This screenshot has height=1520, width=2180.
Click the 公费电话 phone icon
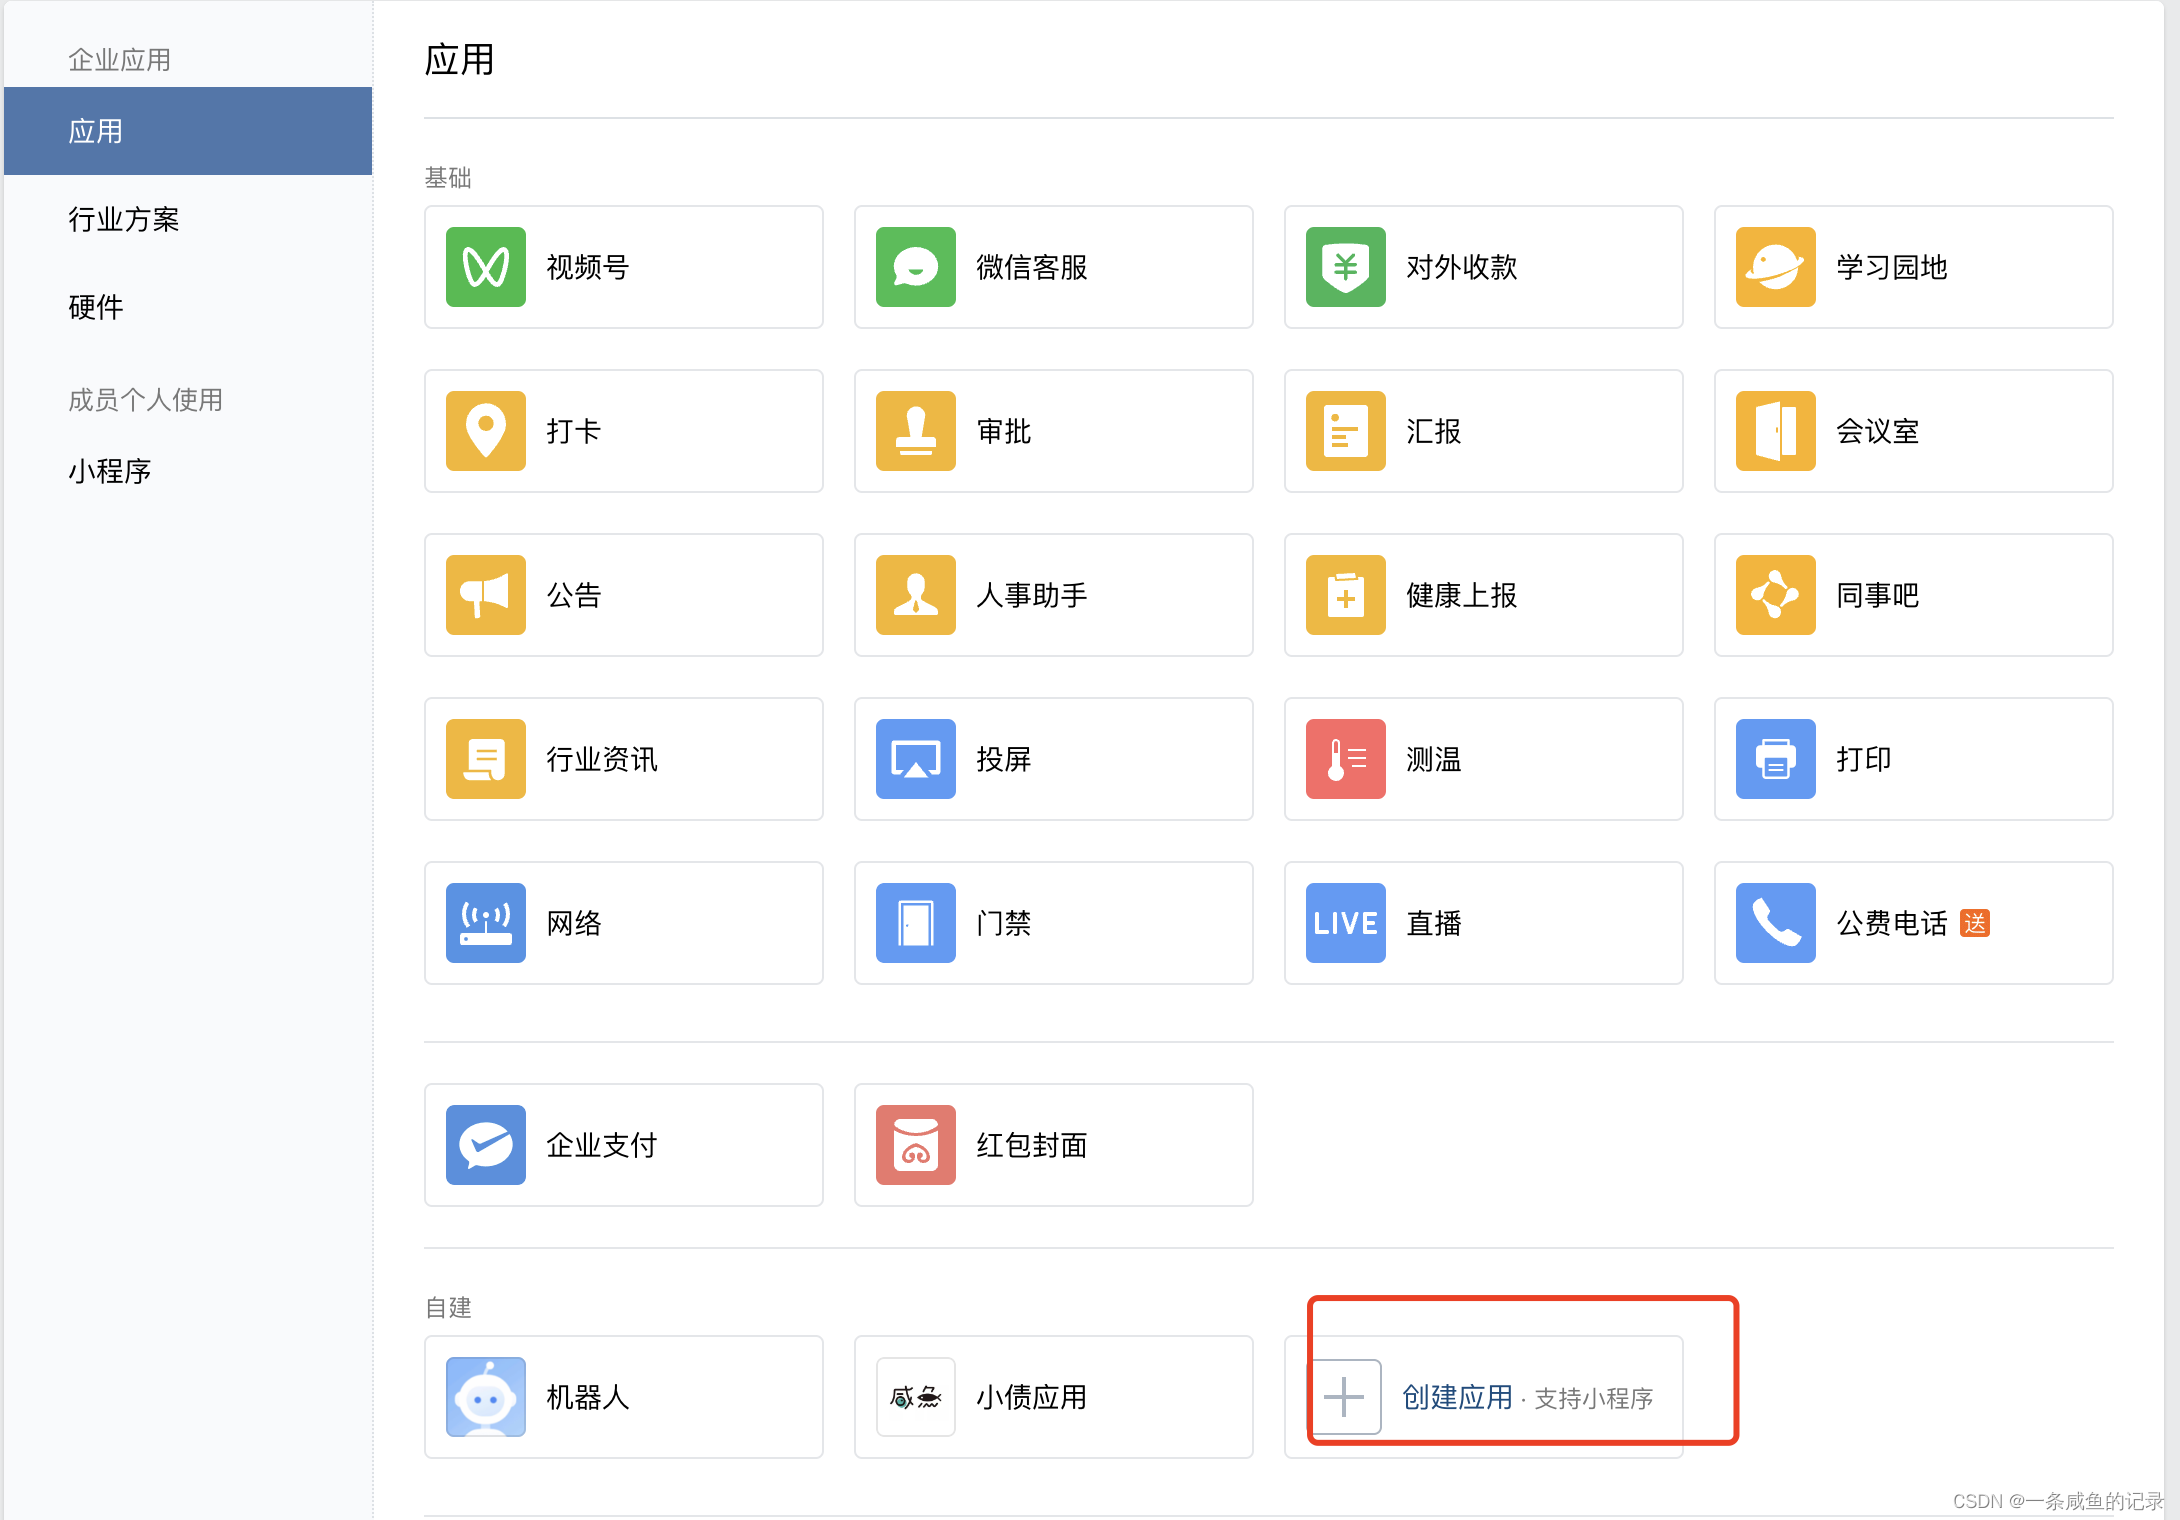pos(1776,923)
